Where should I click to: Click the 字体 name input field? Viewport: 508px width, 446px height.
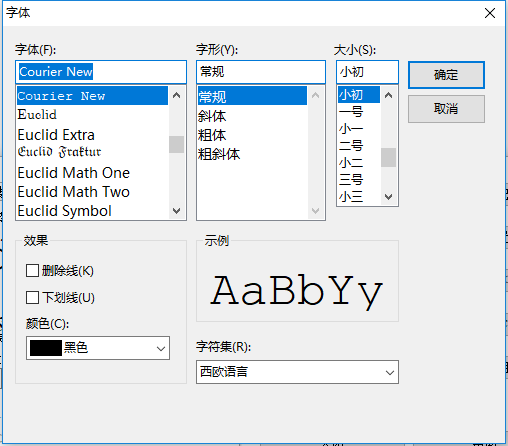(101, 72)
